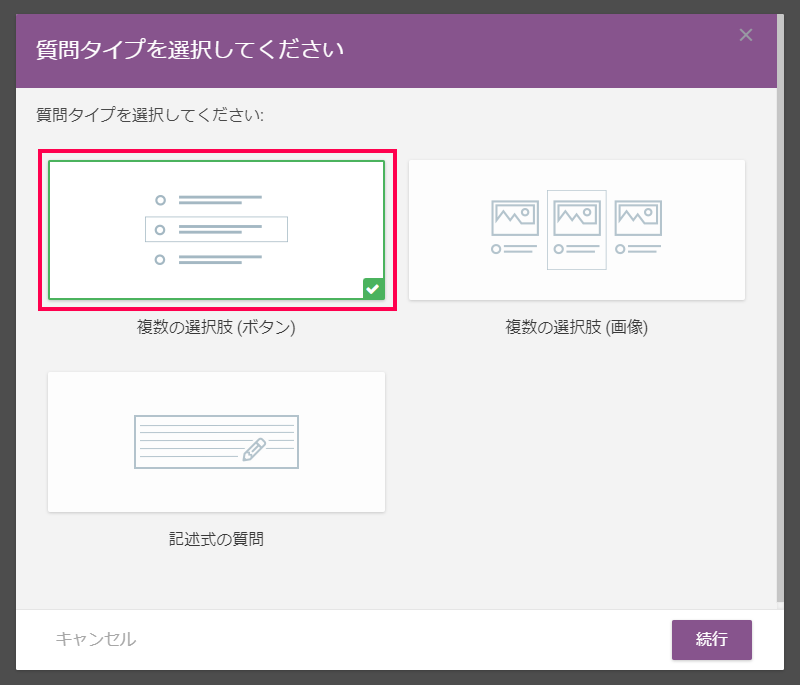This screenshot has height=685, width=800.
Task: Click the 複数の選択肢 (ボタン) label
Action: point(216,327)
